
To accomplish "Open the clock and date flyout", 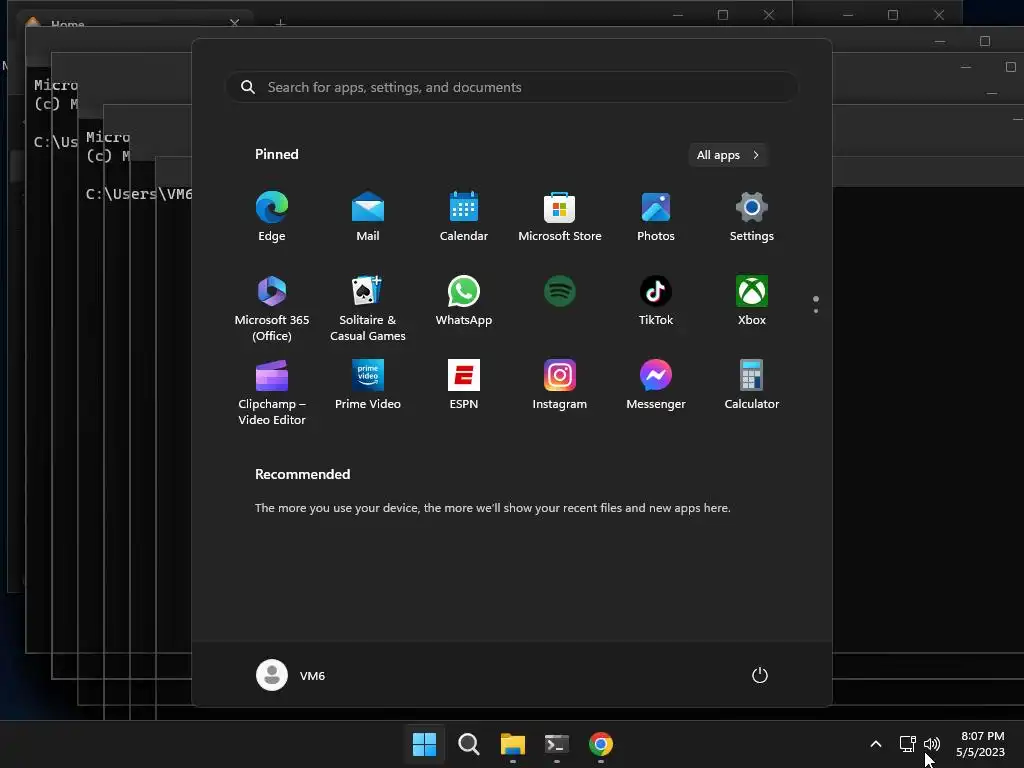I will click(x=981, y=744).
